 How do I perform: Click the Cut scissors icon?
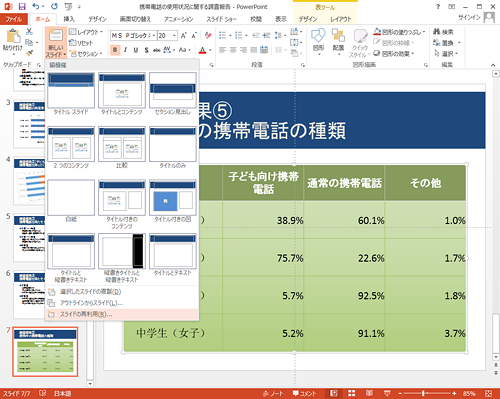coord(29,32)
